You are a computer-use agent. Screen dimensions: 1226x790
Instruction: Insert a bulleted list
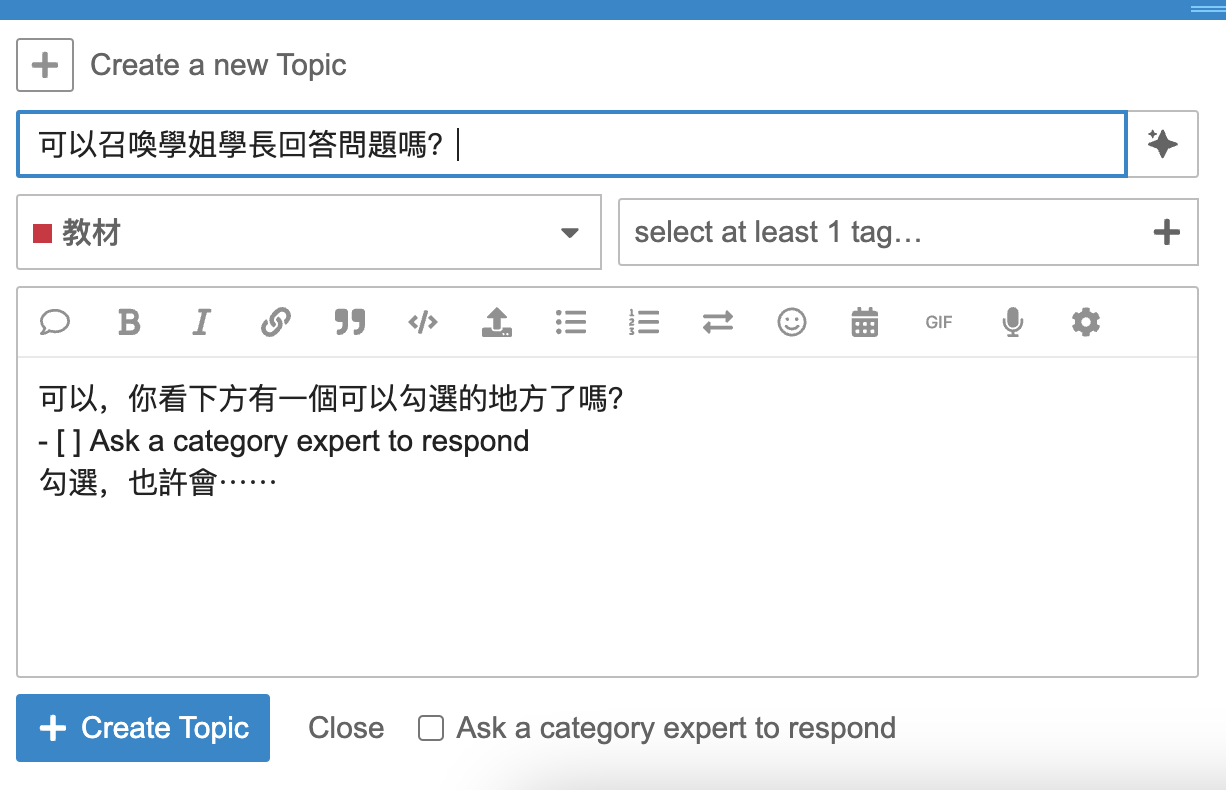tap(571, 322)
